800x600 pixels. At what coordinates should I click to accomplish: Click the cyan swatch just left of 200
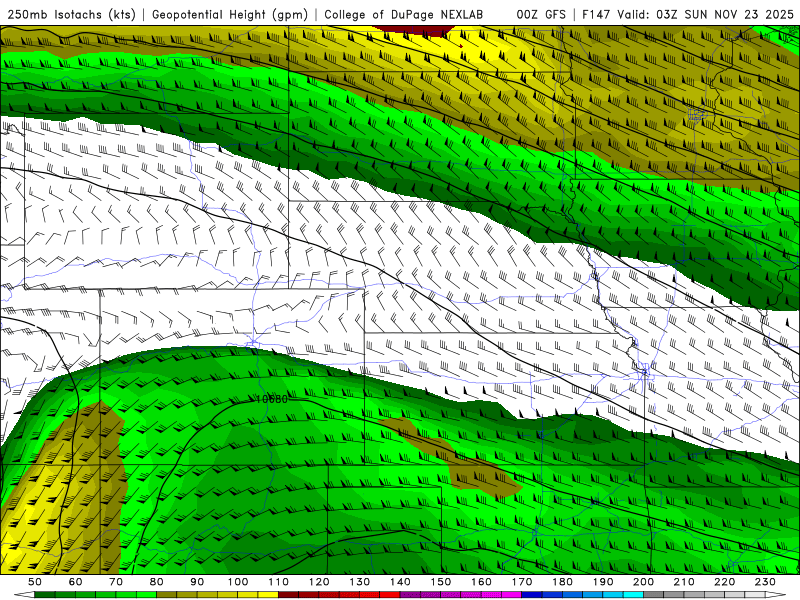tap(633, 594)
